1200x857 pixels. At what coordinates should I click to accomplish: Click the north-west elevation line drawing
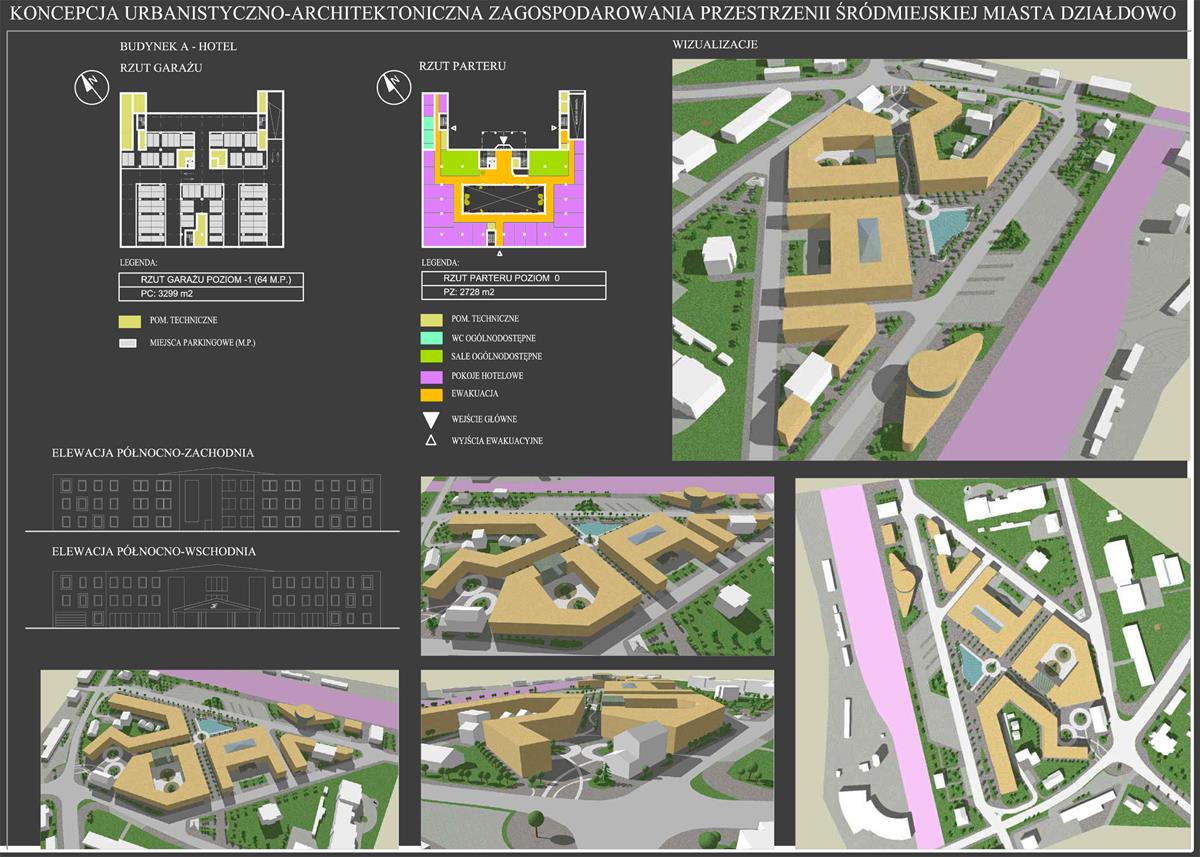[x=217, y=501]
